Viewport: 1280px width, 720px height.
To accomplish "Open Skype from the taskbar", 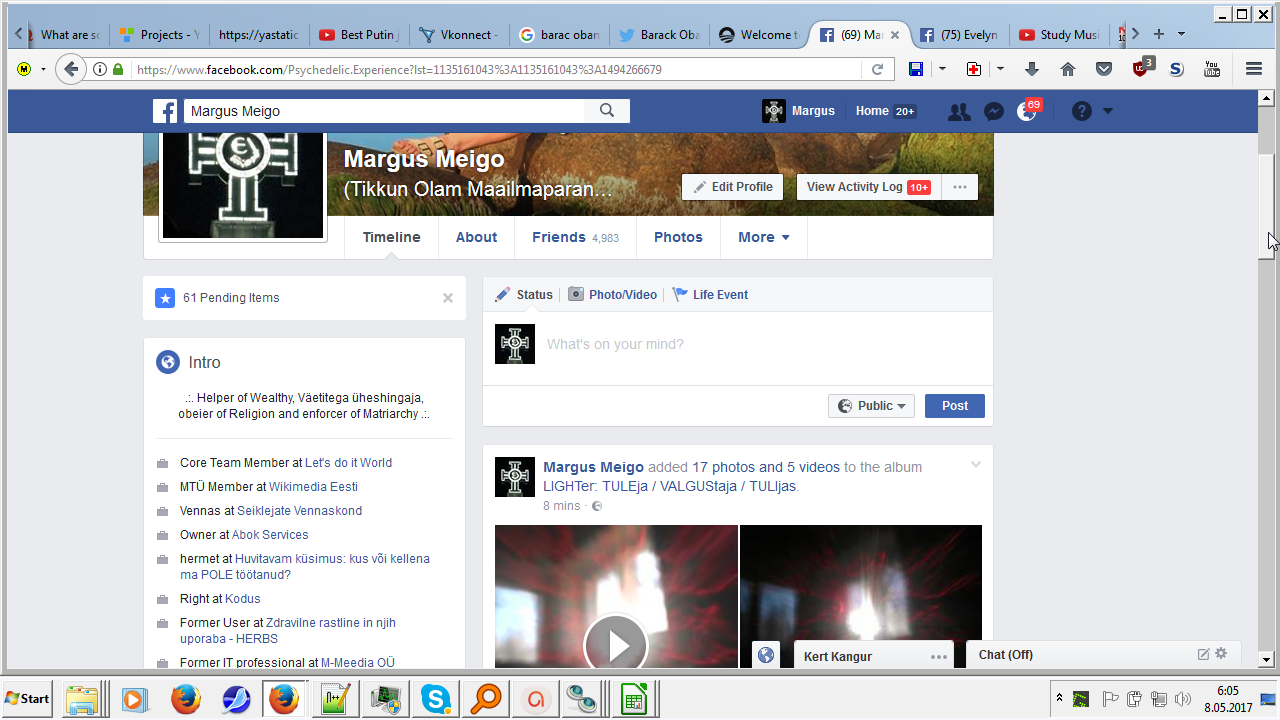I will point(435,698).
